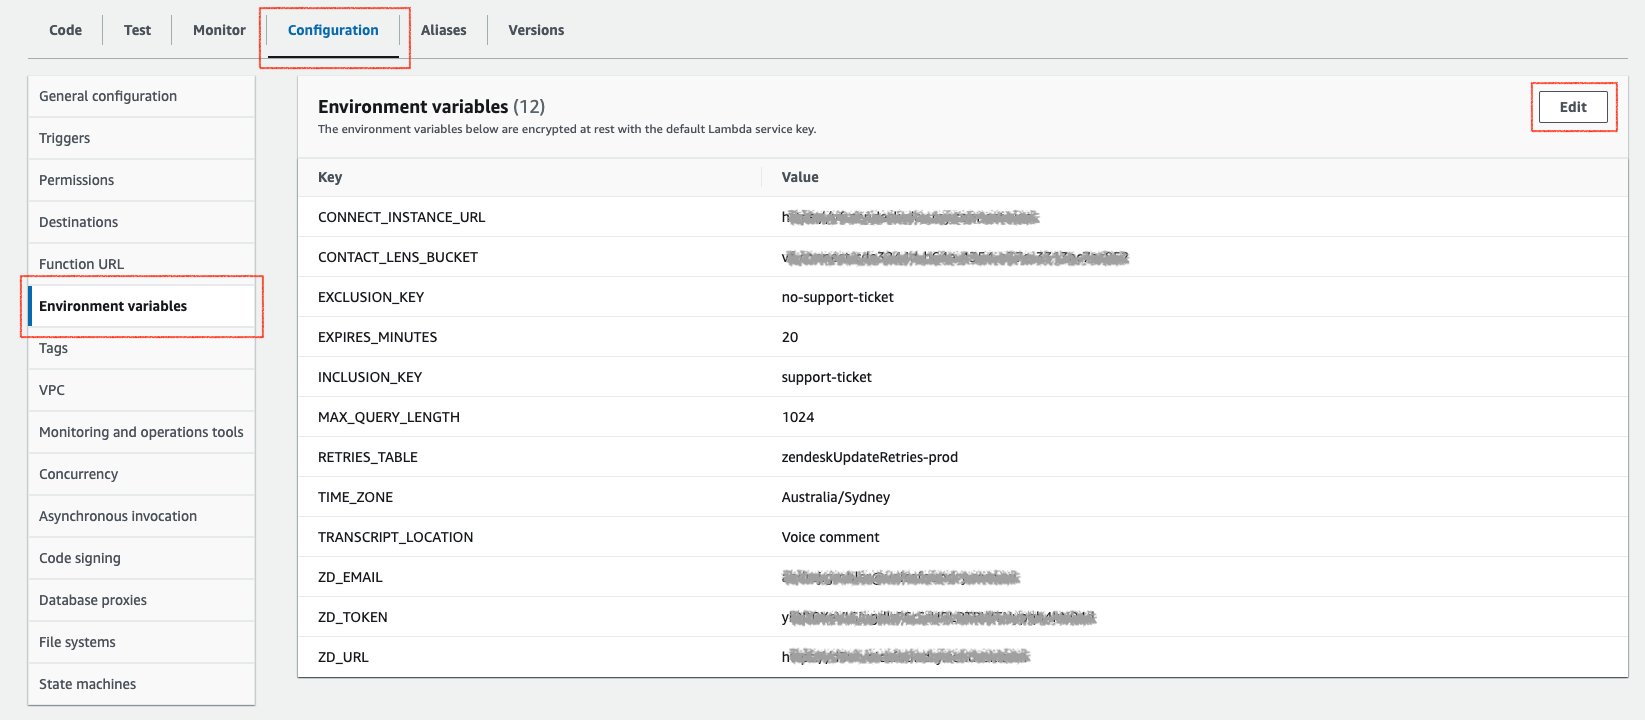This screenshot has width=1645, height=720.
Task: Open General configuration in sidebar
Action: (x=108, y=96)
